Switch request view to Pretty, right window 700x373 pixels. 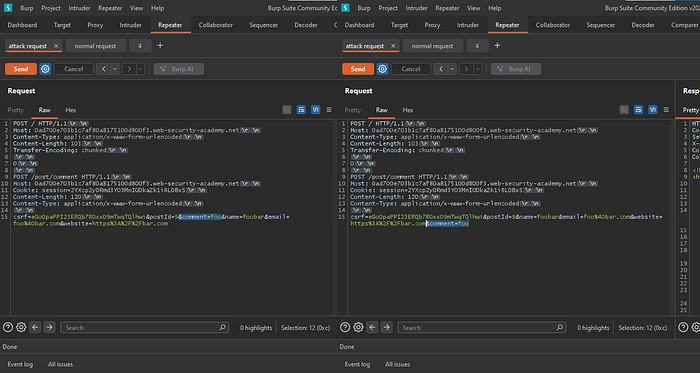[353, 110]
